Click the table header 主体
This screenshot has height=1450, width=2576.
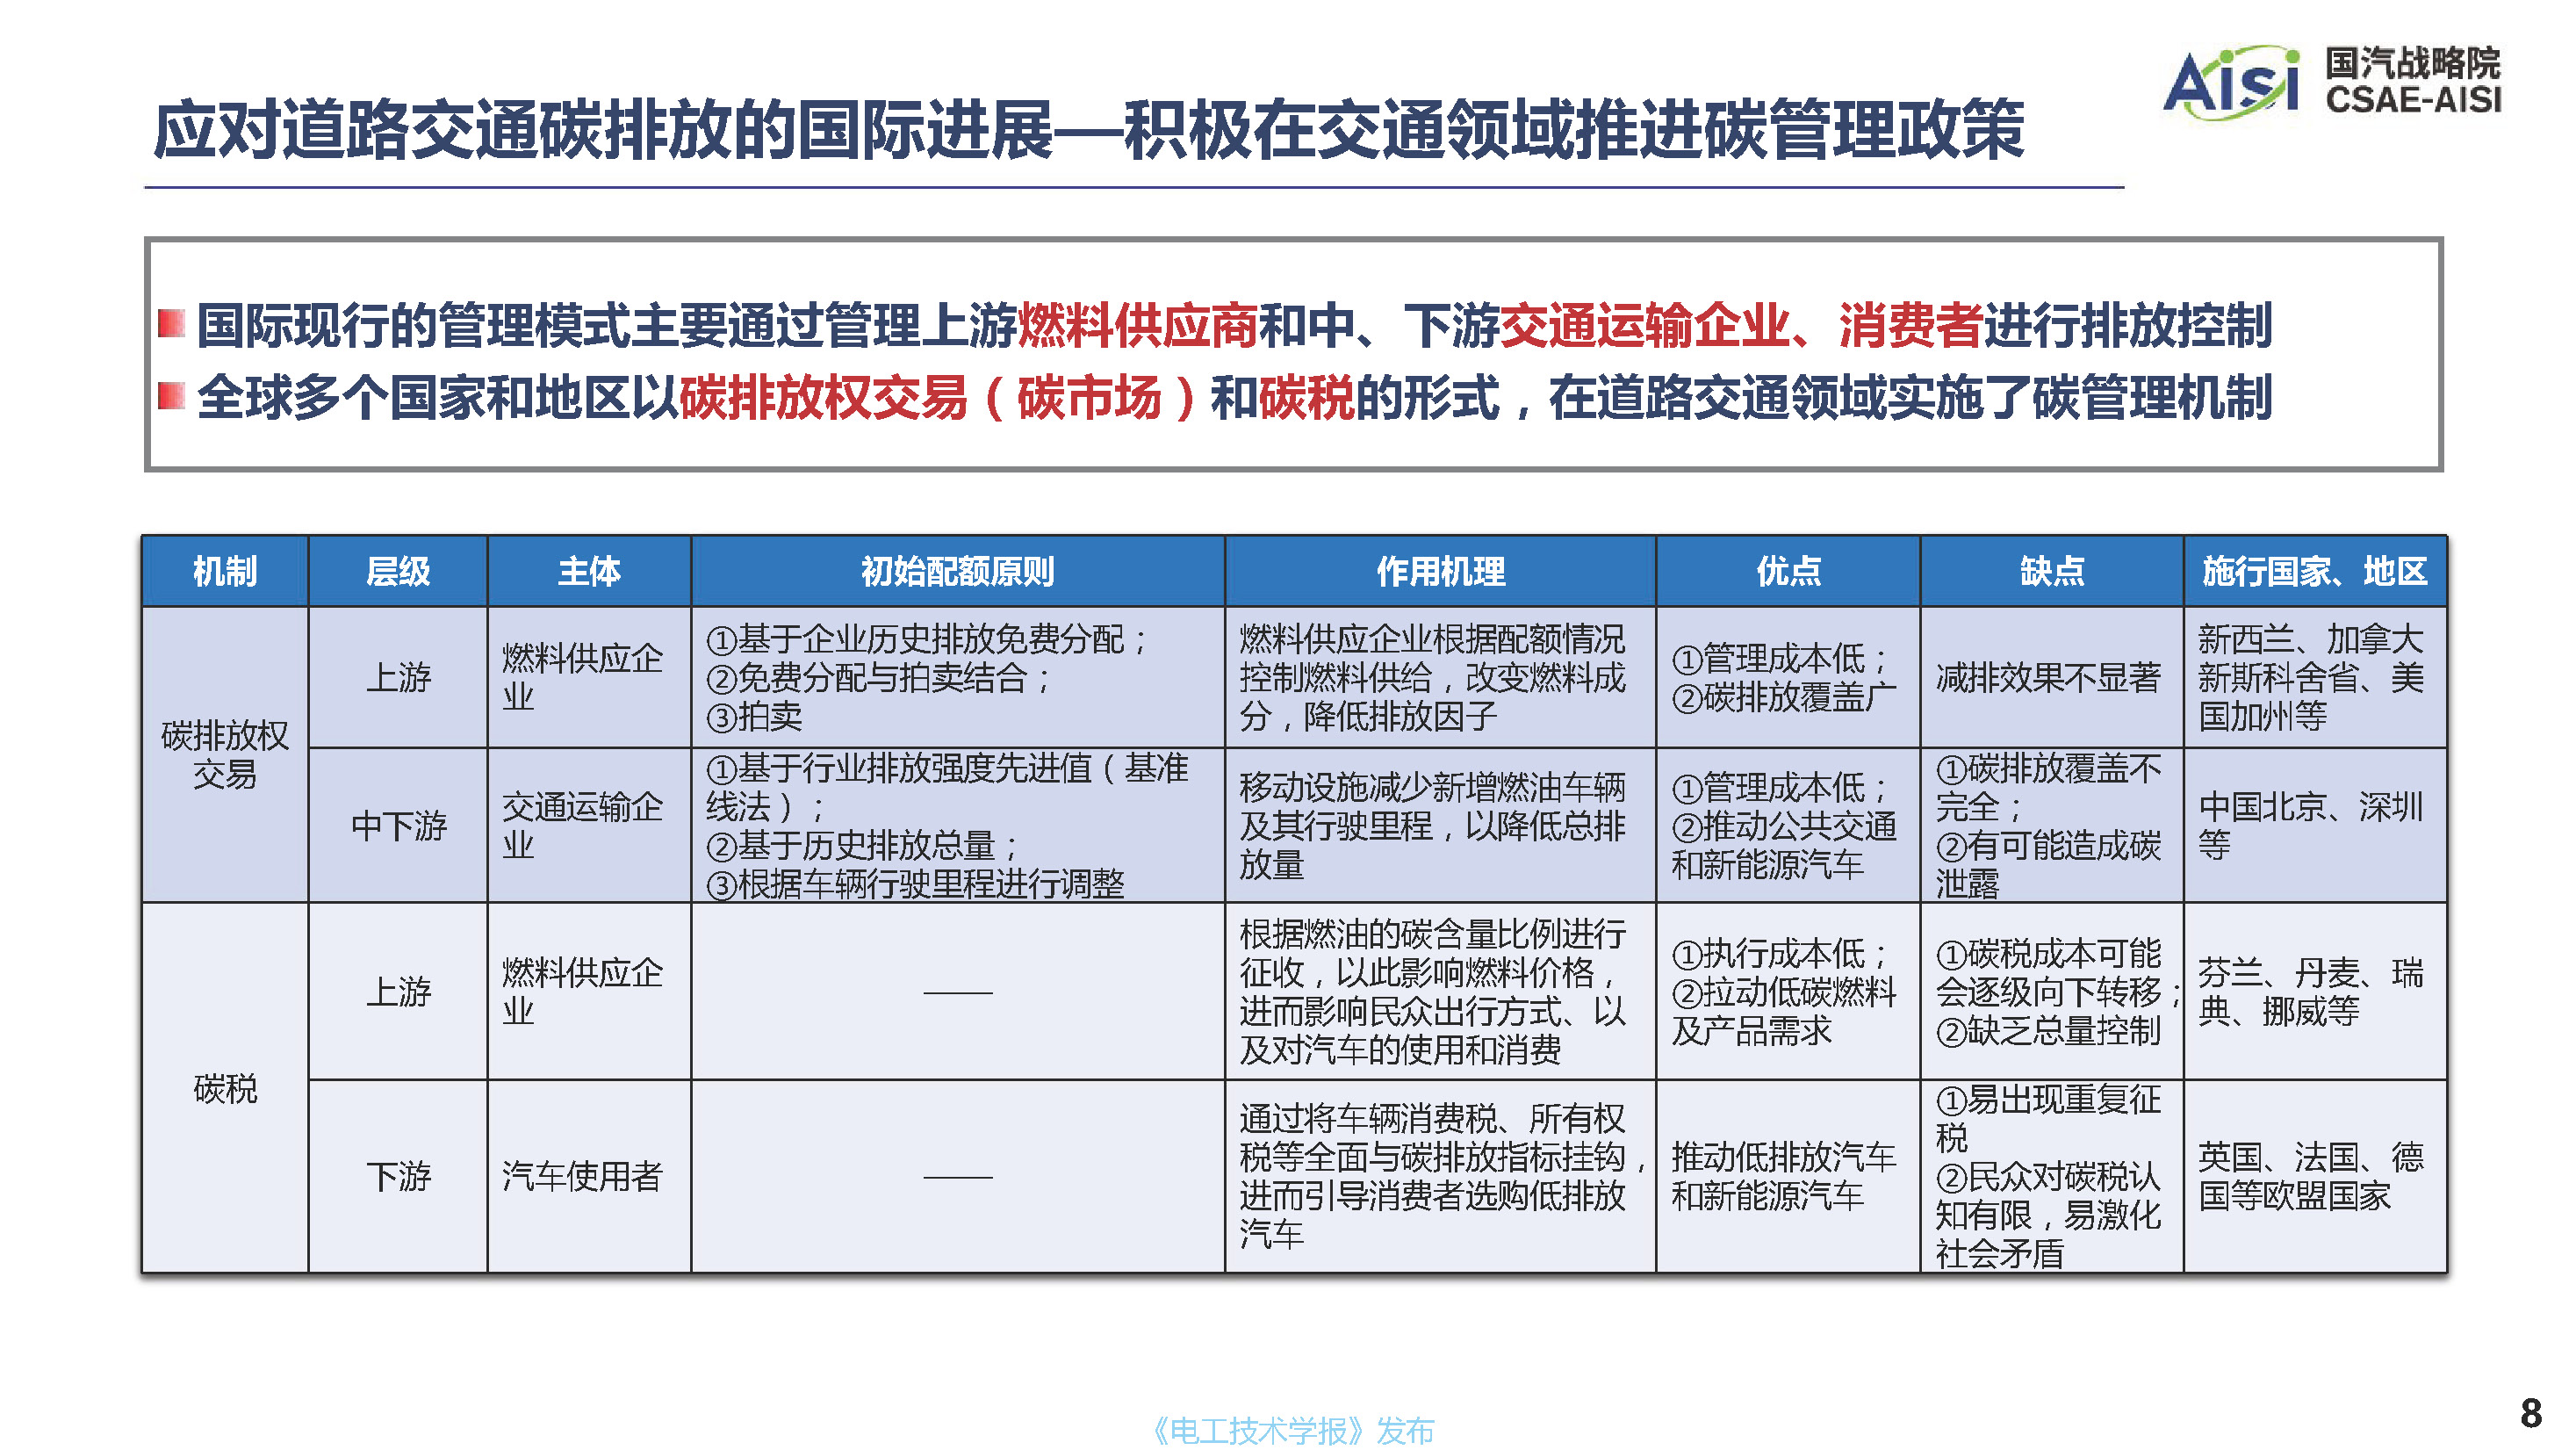(x=589, y=571)
